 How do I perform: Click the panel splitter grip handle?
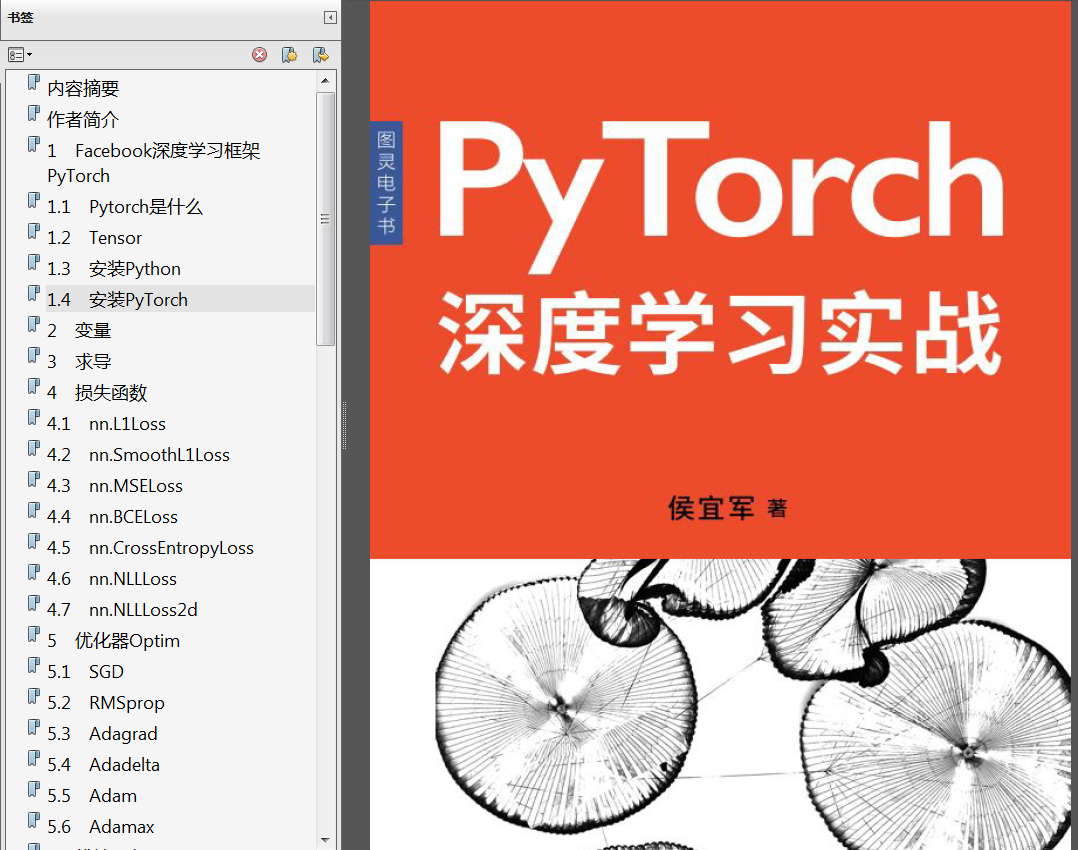click(344, 425)
